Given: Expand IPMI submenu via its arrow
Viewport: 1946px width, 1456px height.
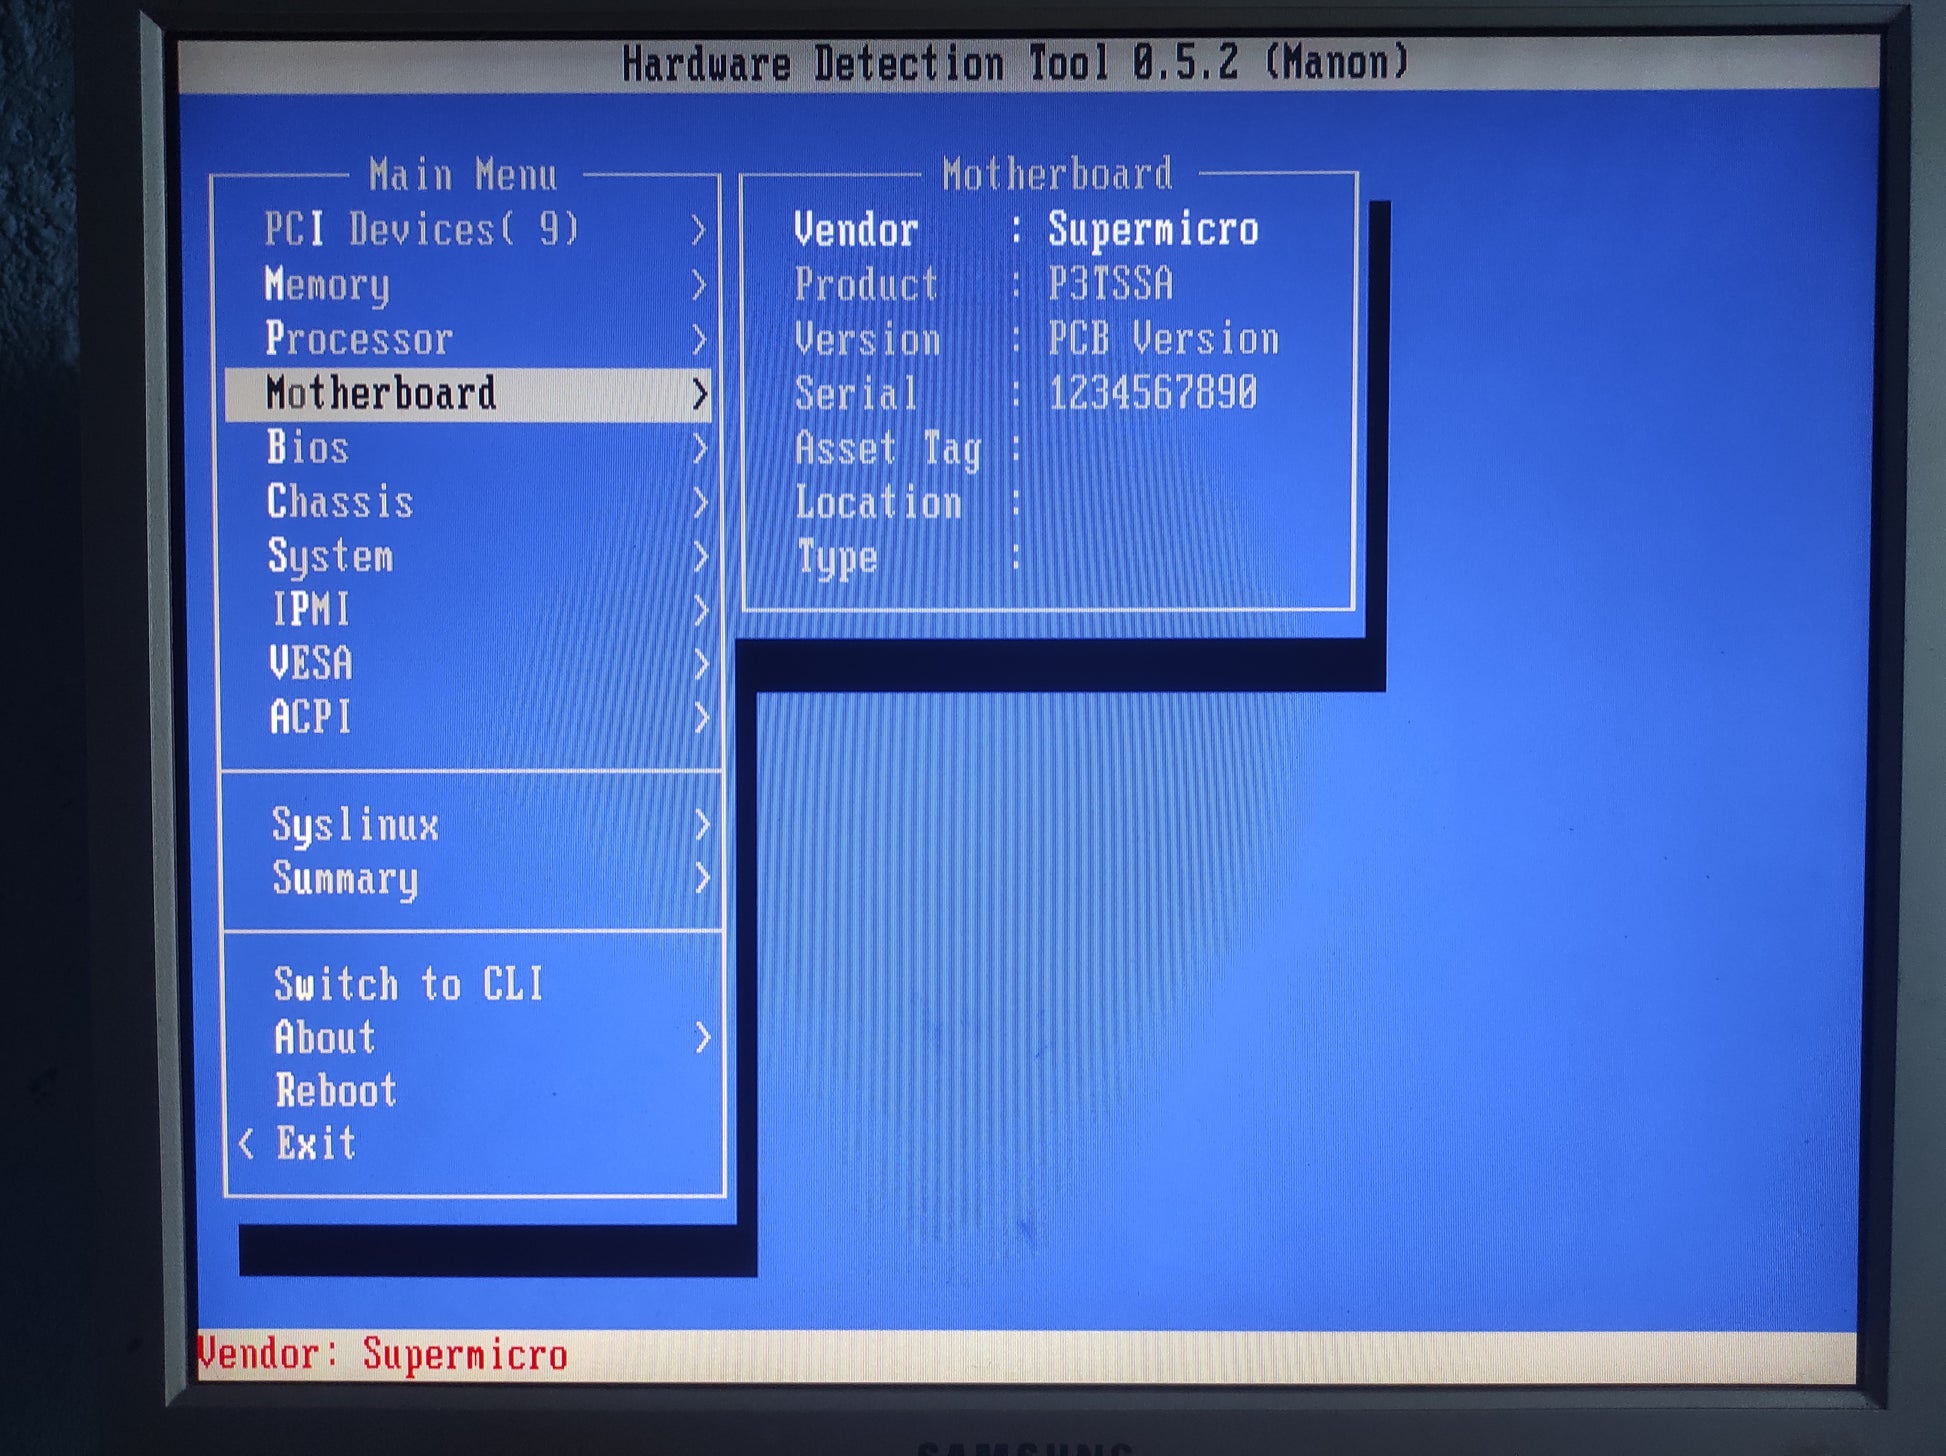Looking at the screenshot, I should coord(700,610).
